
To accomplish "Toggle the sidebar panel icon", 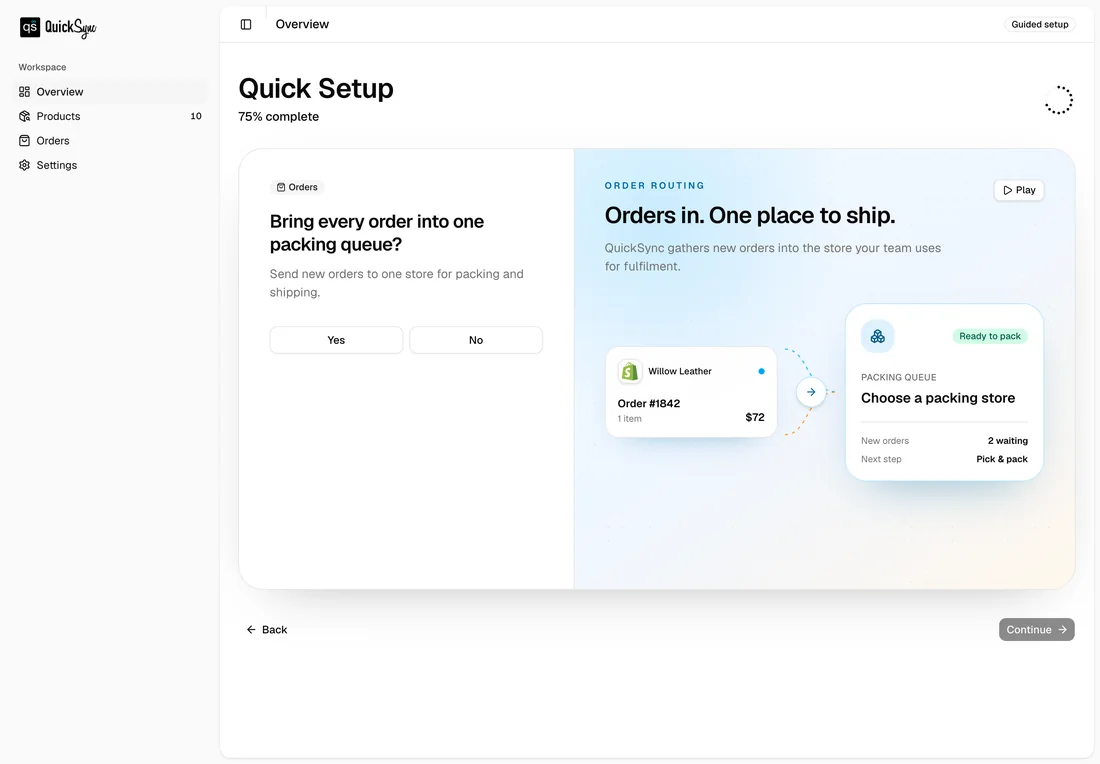I will (246, 25).
